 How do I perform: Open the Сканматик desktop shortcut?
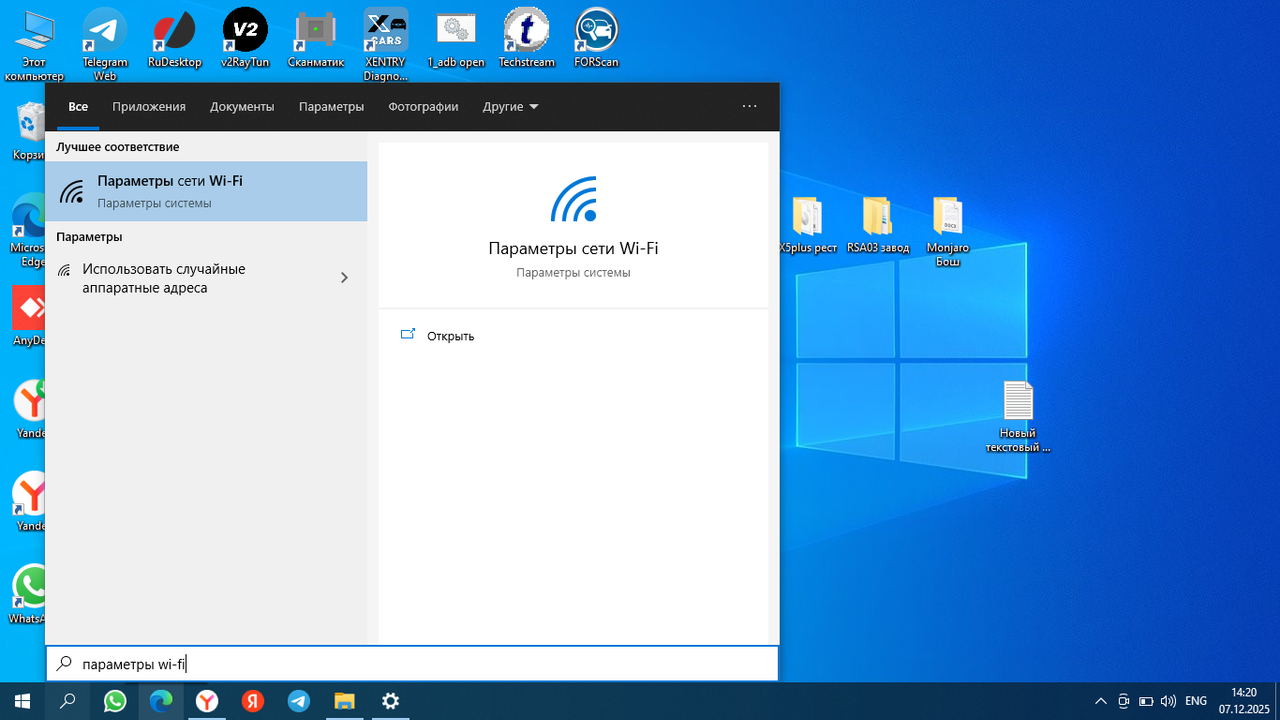click(x=316, y=40)
